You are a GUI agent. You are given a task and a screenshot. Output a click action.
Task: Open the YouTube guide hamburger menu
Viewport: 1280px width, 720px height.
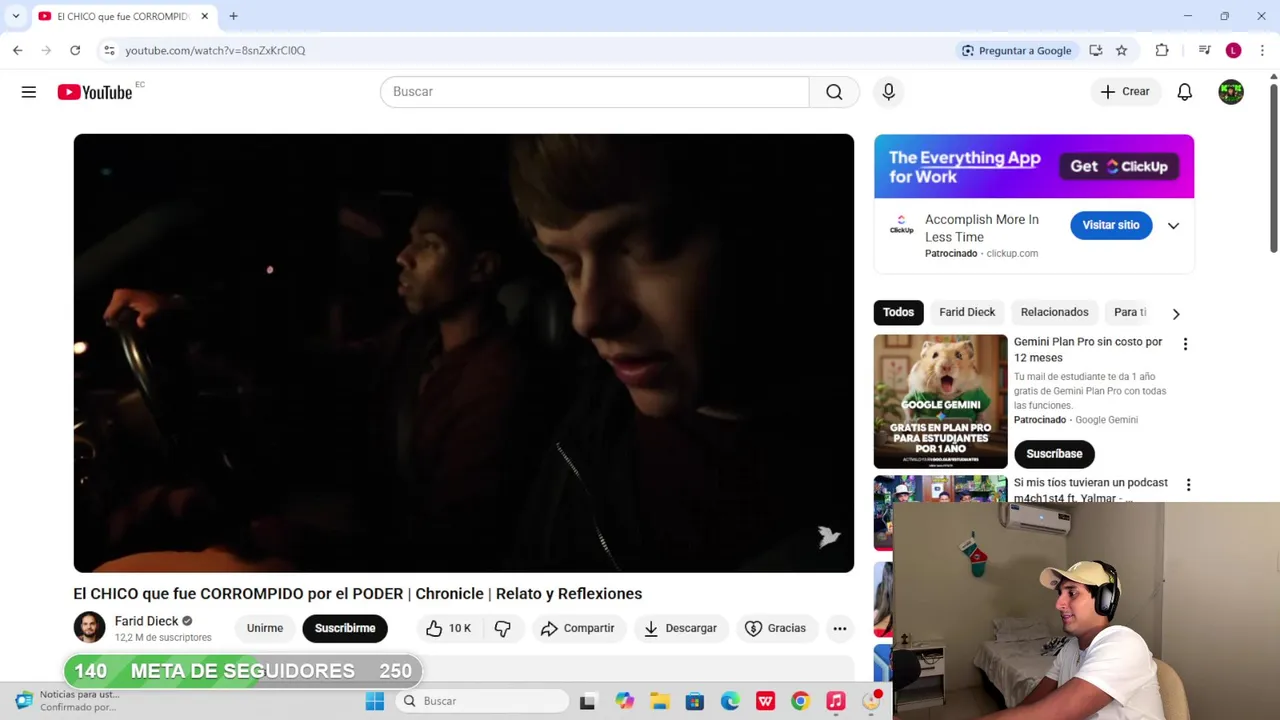tap(29, 92)
